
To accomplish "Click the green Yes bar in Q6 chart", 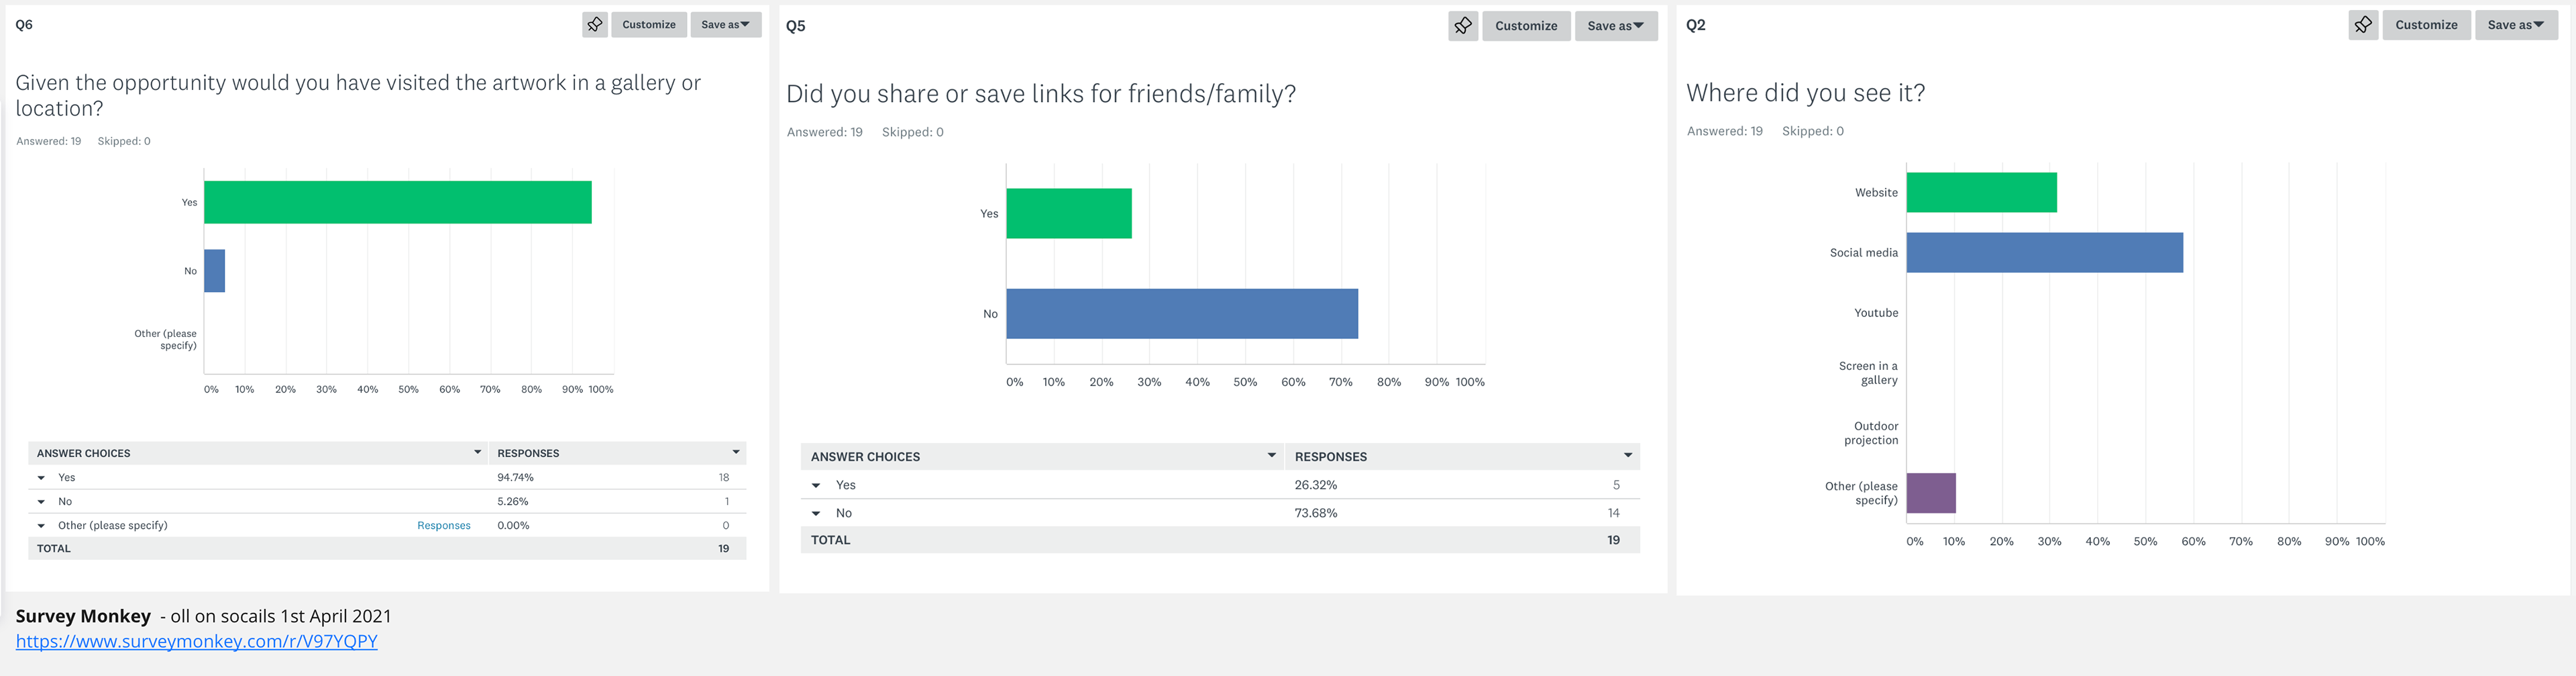I will pyautogui.click(x=397, y=202).
